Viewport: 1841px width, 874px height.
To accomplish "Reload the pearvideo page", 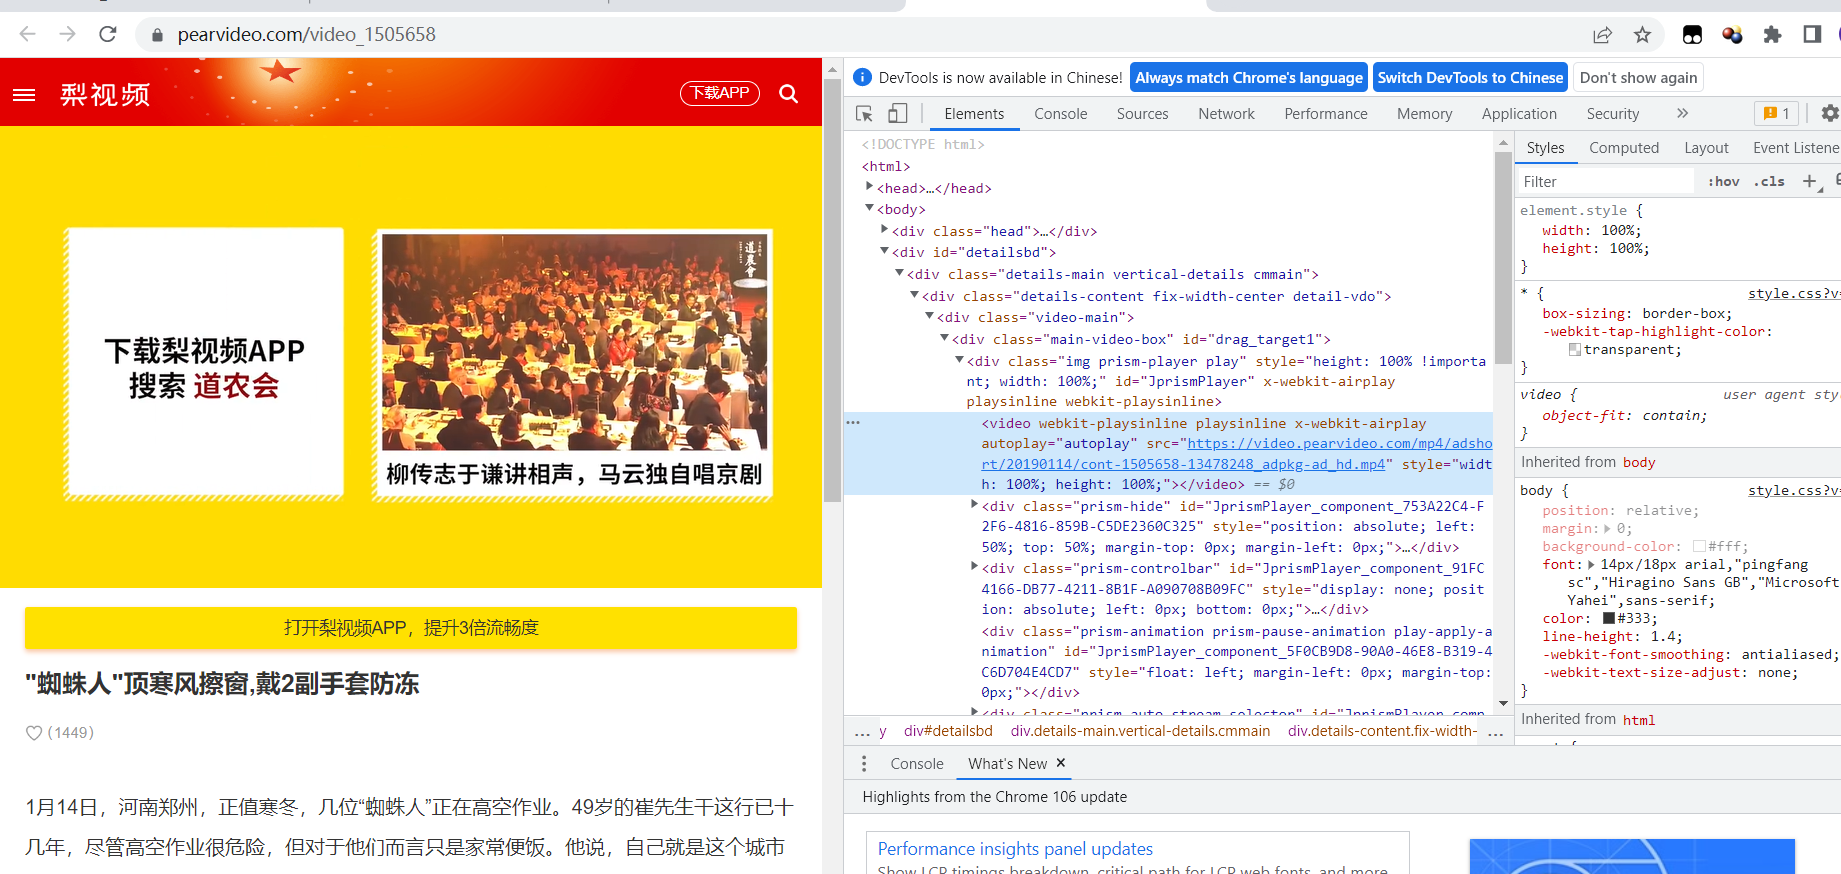I will pos(108,34).
